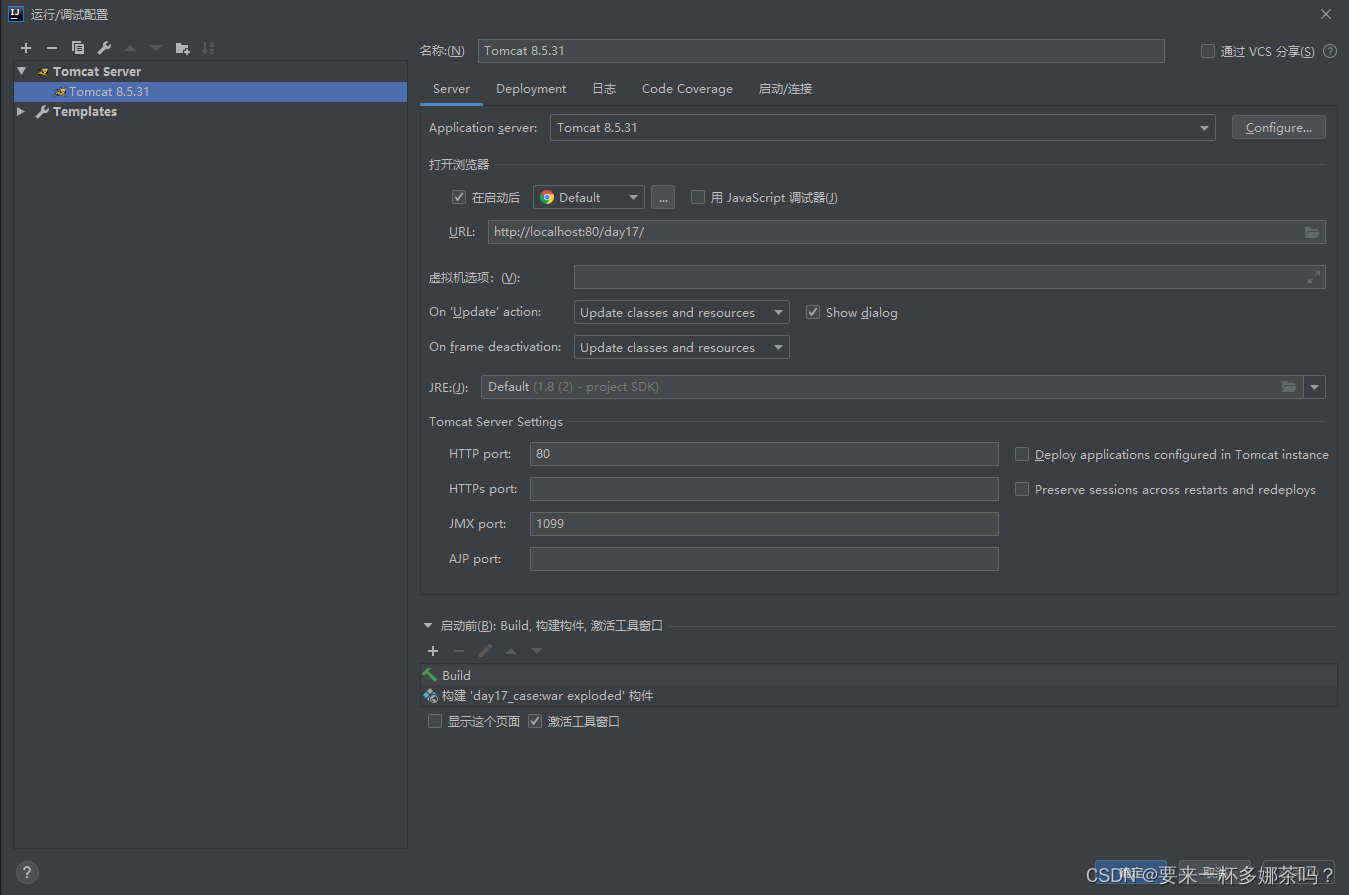Collapse the Tomcat Server tree node
The height and width of the screenshot is (895, 1349).
[22, 71]
